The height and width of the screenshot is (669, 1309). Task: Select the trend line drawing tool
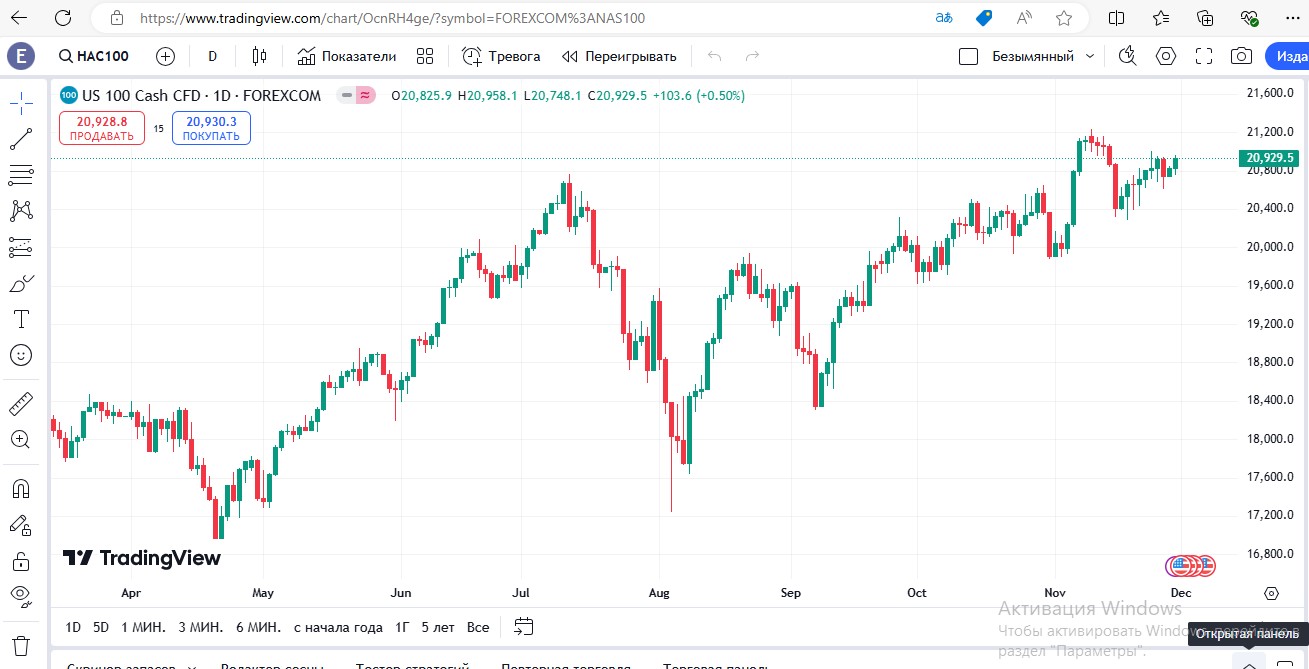point(21,139)
